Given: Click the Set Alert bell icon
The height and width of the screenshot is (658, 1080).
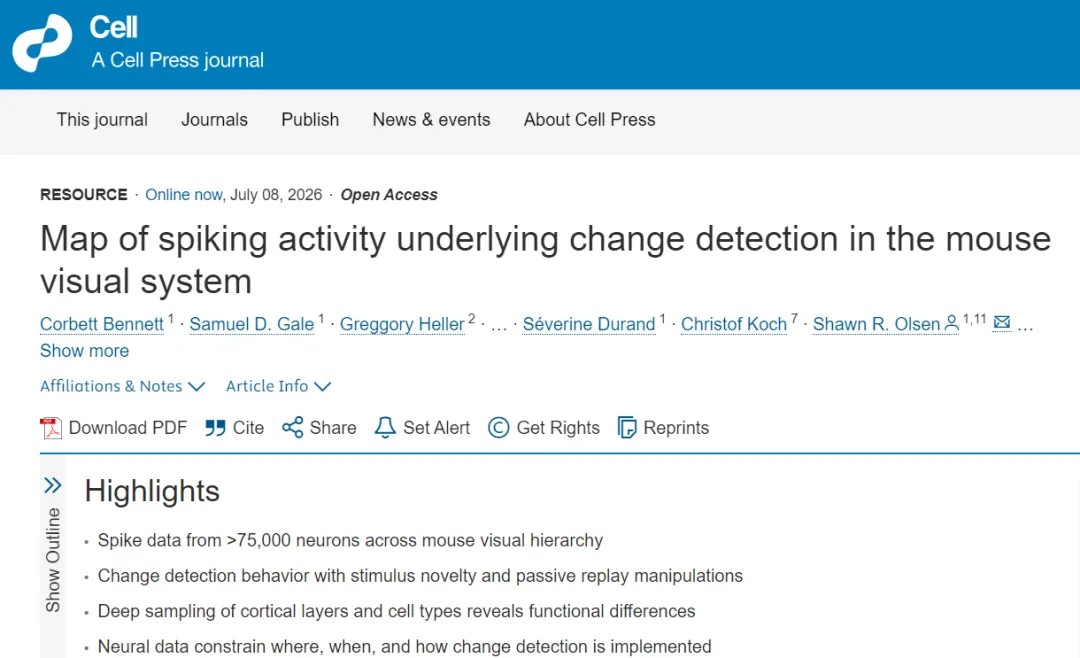Looking at the screenshot, I should pos(385,427).
